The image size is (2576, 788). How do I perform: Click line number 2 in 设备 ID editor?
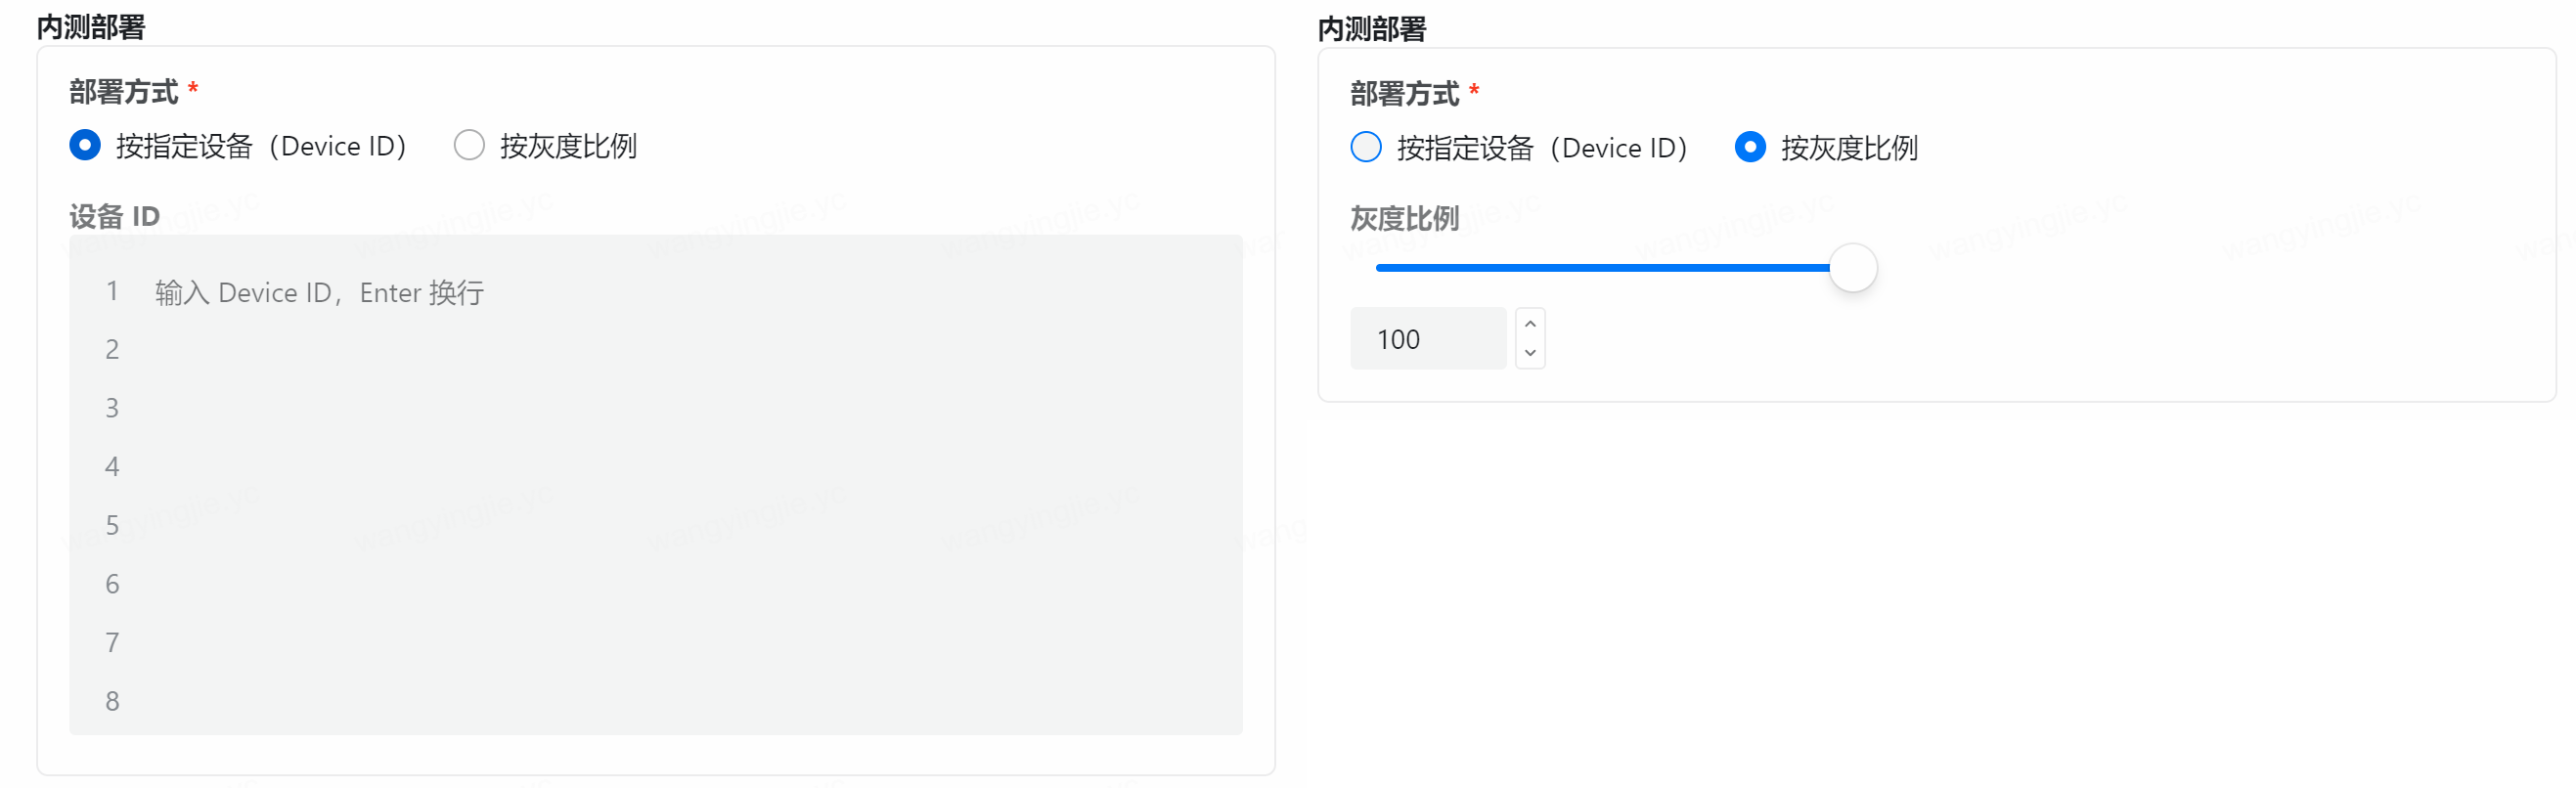112,350
